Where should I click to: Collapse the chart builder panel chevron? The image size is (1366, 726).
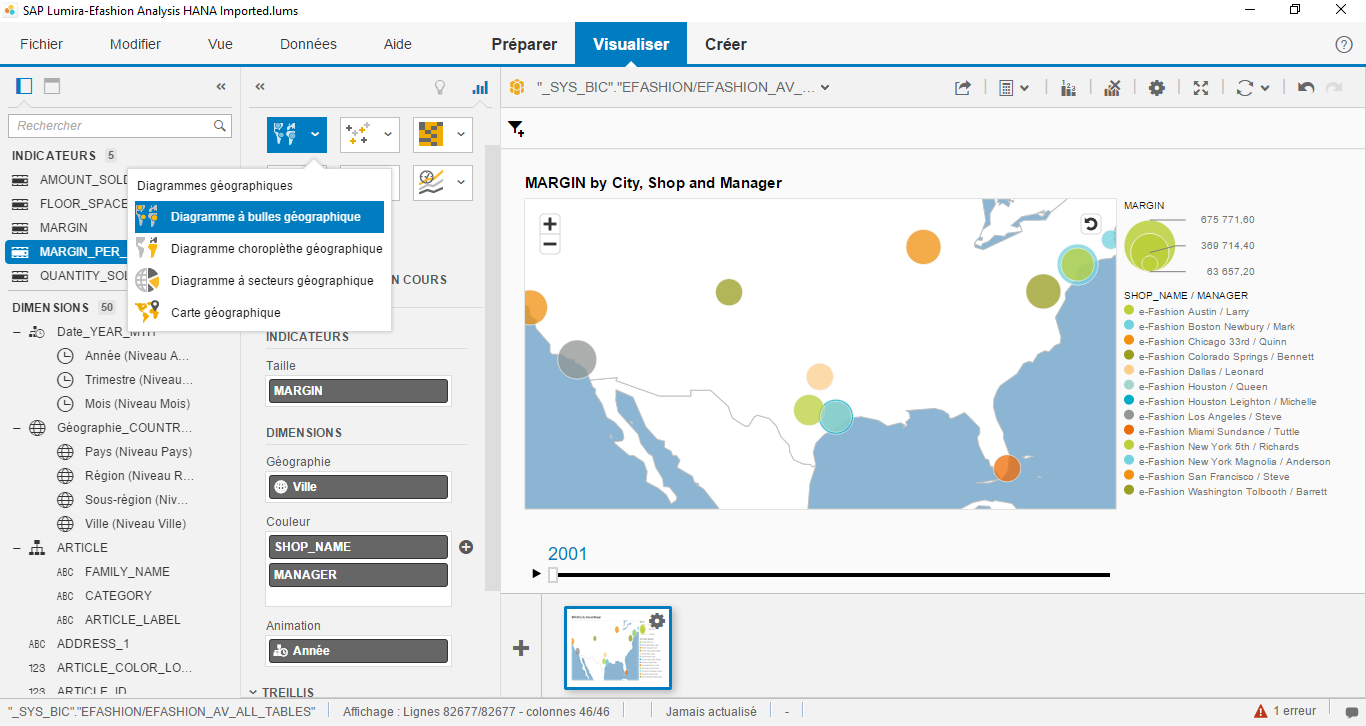coord(260,87)
